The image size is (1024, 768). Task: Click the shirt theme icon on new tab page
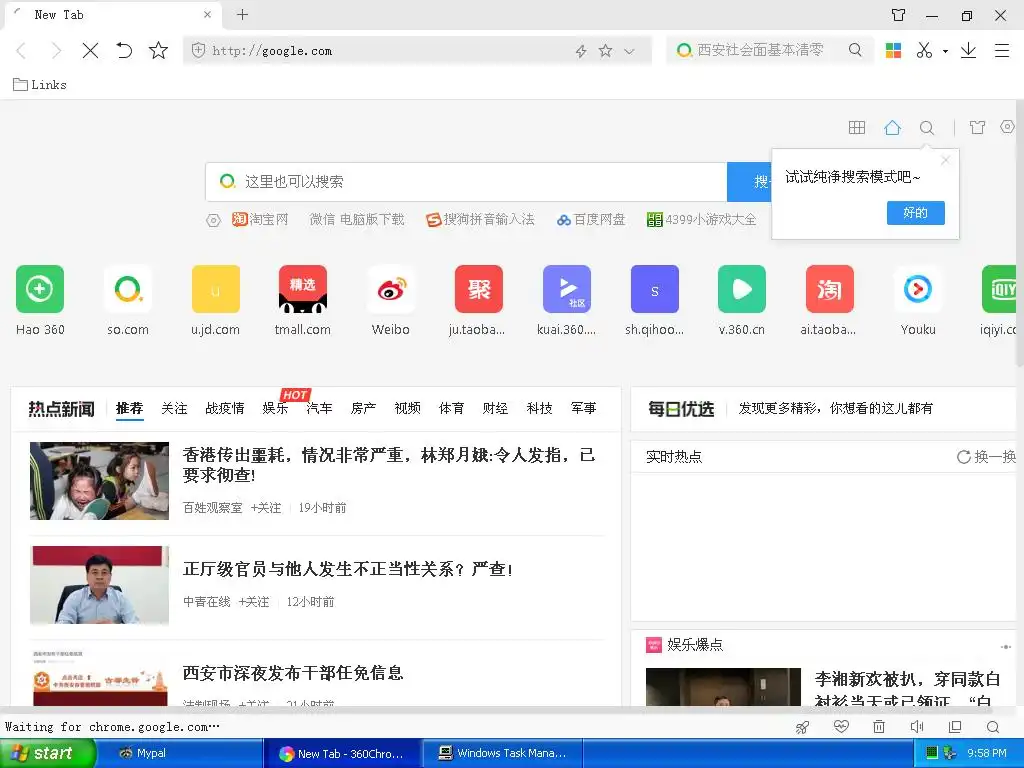pos(977,127)
